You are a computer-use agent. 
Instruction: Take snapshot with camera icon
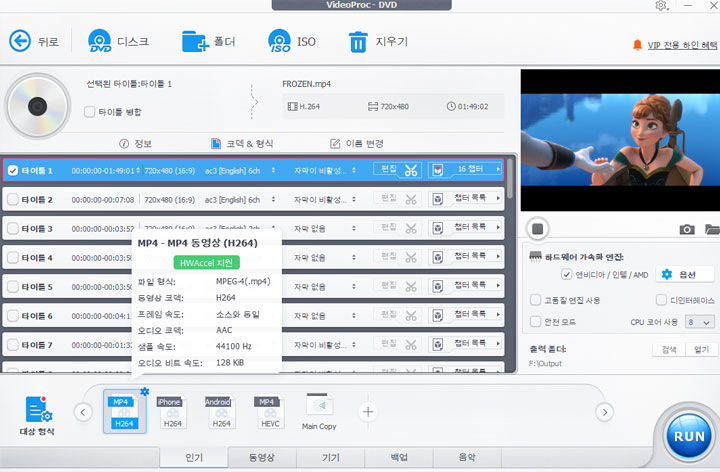pos(687,229)
